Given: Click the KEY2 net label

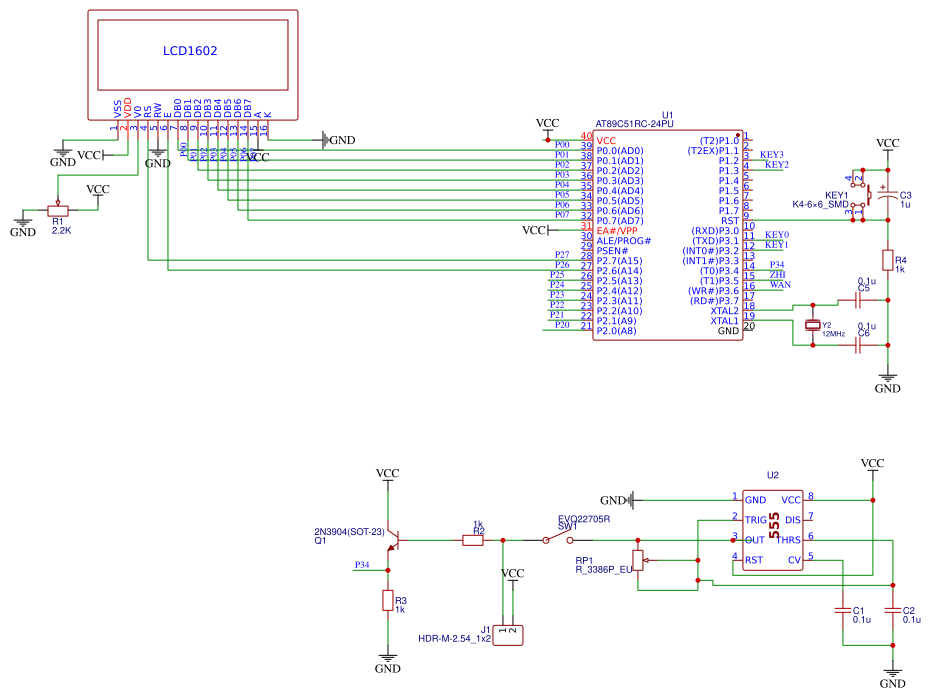Looking at the screenshot, I should [x=777, y=165].
